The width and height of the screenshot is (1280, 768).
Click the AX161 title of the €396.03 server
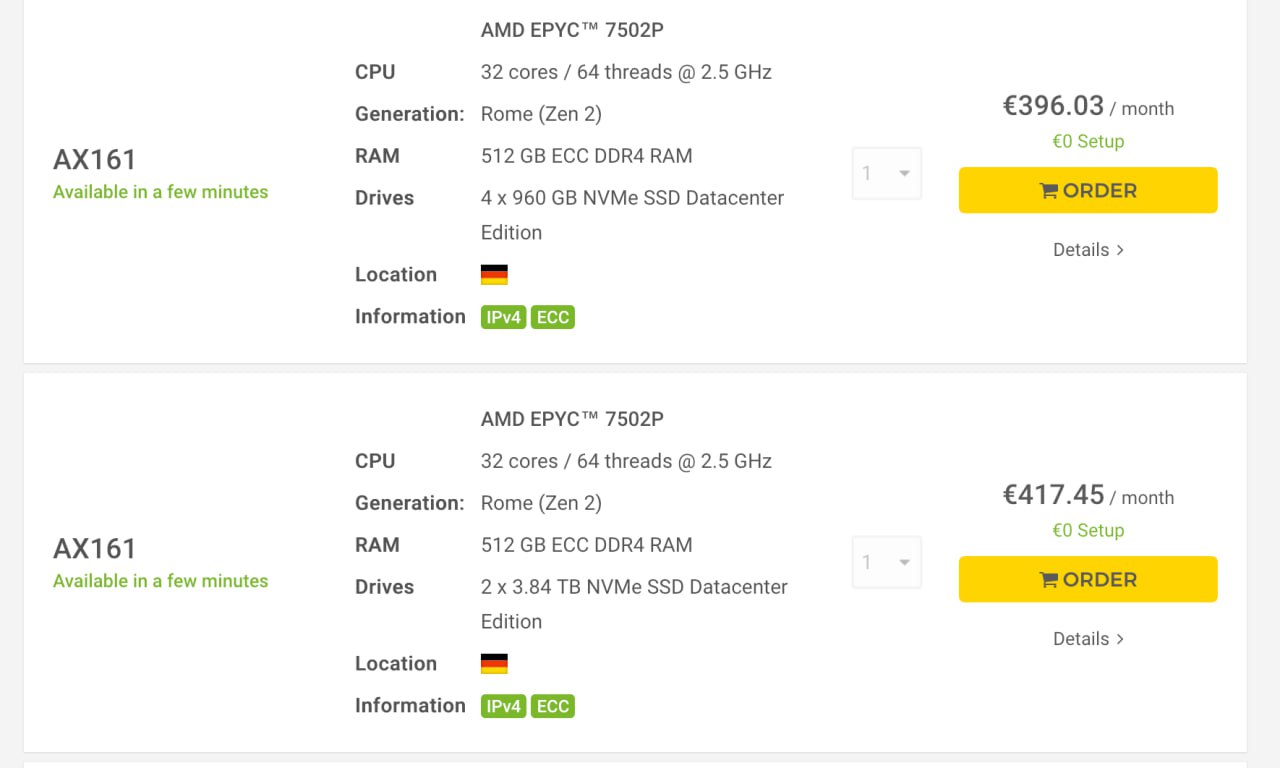coord(95,160)
